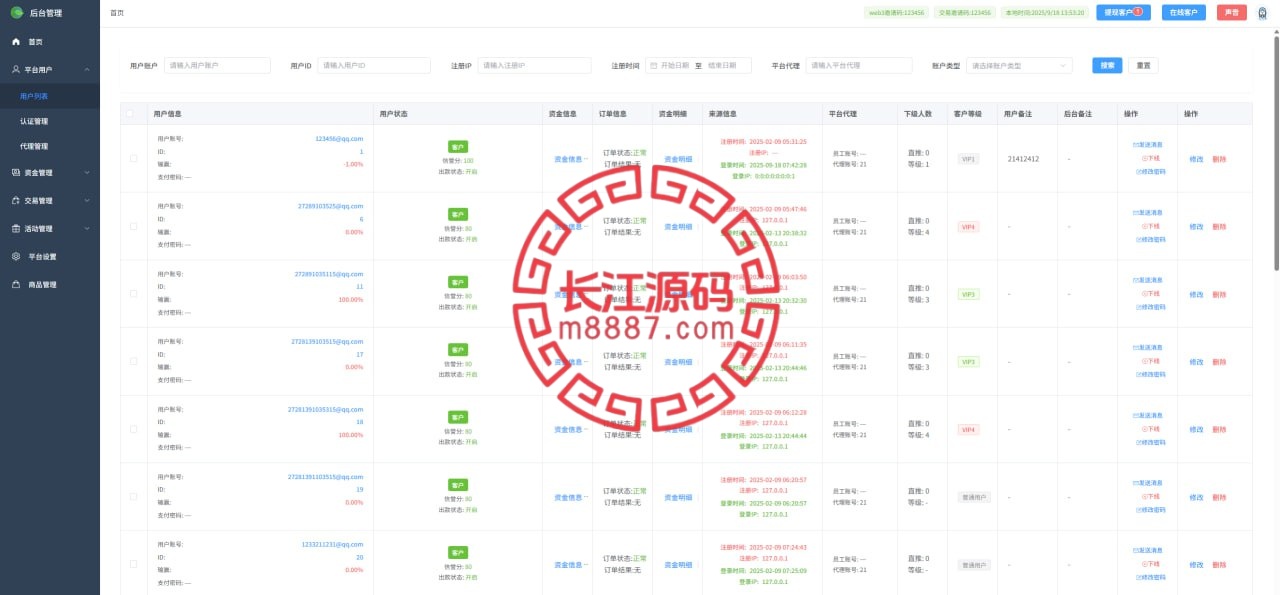Click the icon beside 资金管理 in sidebar
Viewport: 1280px width, 595px height.
click(x=16, y=172)
